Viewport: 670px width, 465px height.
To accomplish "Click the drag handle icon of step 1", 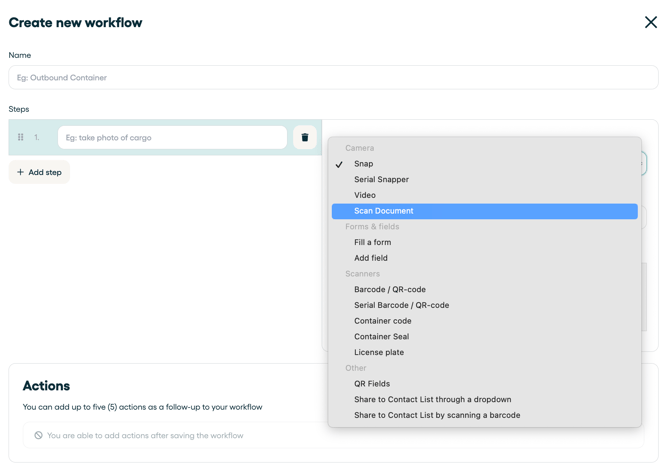I will point(21,138).
